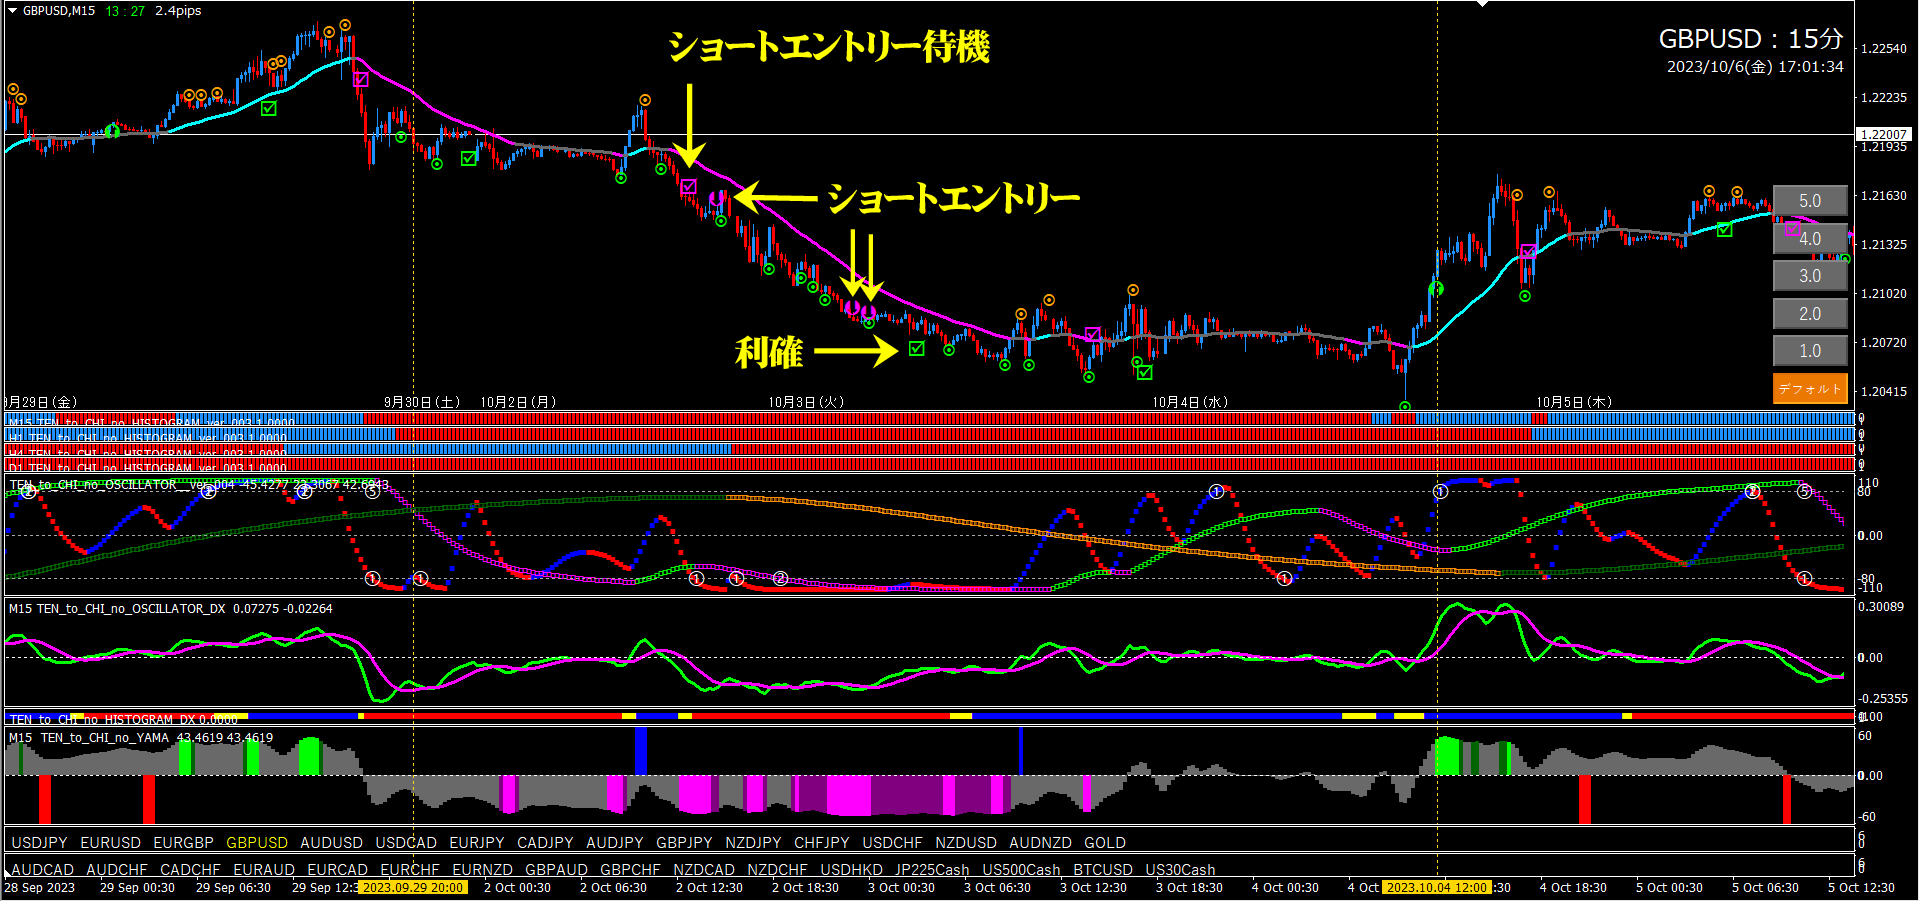
Task: Click the 10月4日(水) date label
Action: click(1190, 402)
